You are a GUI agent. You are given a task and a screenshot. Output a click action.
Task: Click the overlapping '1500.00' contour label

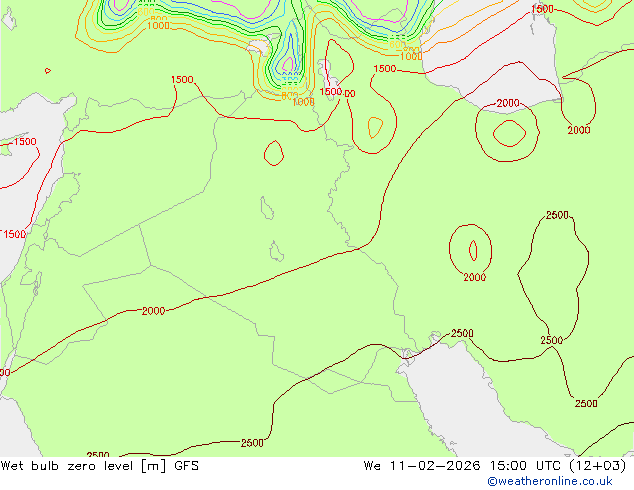337,92
